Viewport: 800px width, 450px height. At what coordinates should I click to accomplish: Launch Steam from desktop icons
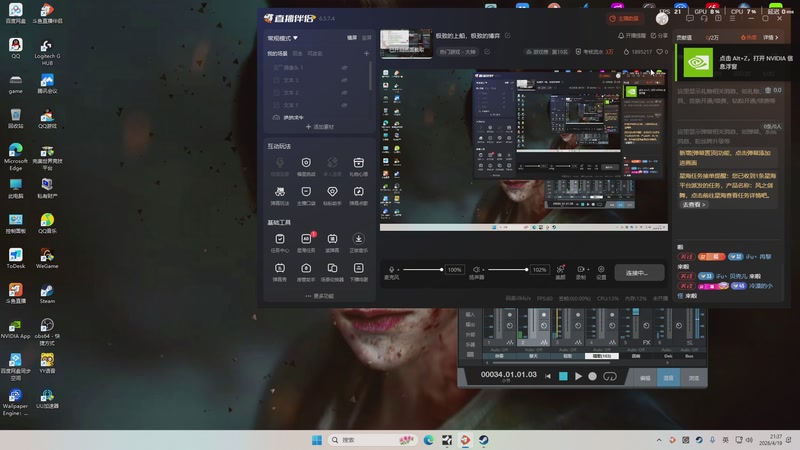point(47,294)
